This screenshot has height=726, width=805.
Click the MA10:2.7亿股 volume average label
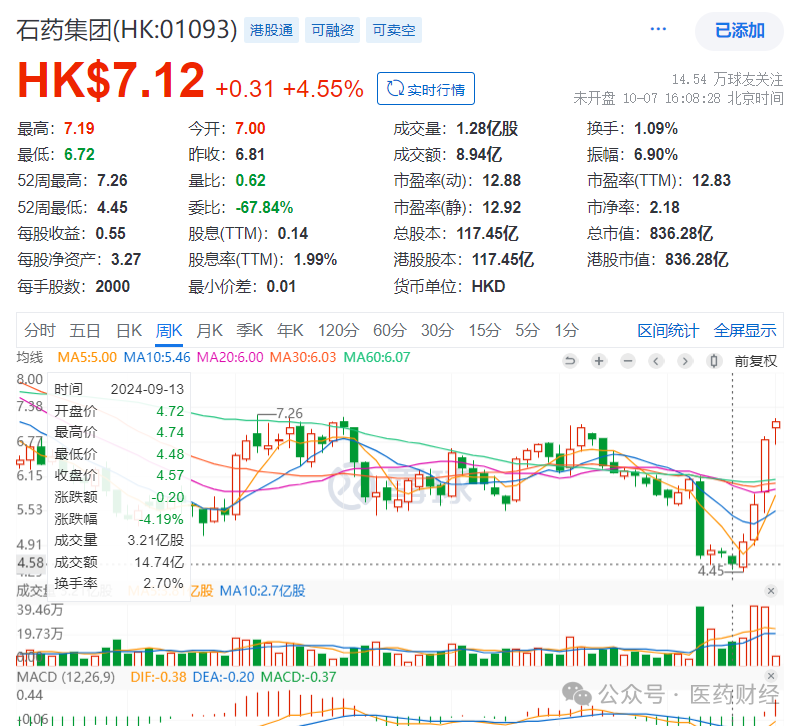pyautogui.click(x=262, y=591)
